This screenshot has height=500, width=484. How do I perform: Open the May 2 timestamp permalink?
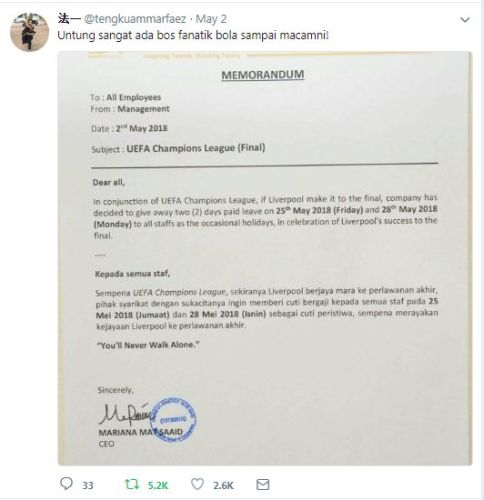click(211, 19)
